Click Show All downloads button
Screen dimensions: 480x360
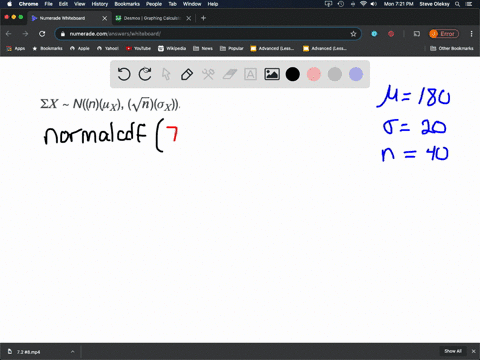453,351
